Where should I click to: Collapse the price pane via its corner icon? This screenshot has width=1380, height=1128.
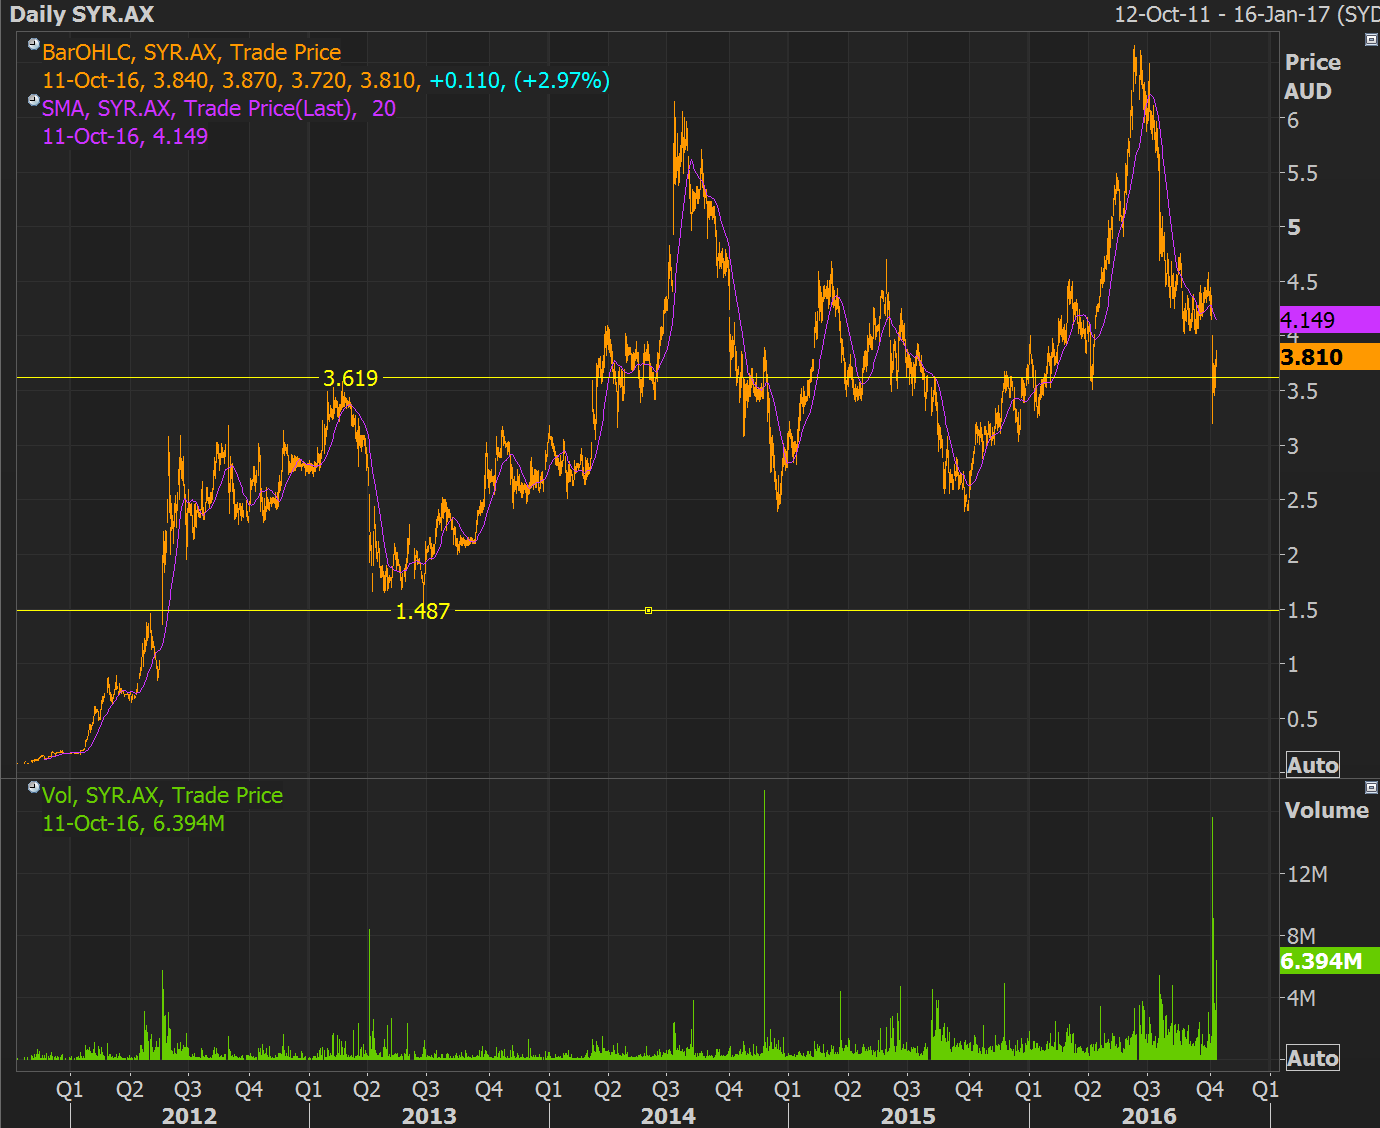click(x=1371, y=39)
